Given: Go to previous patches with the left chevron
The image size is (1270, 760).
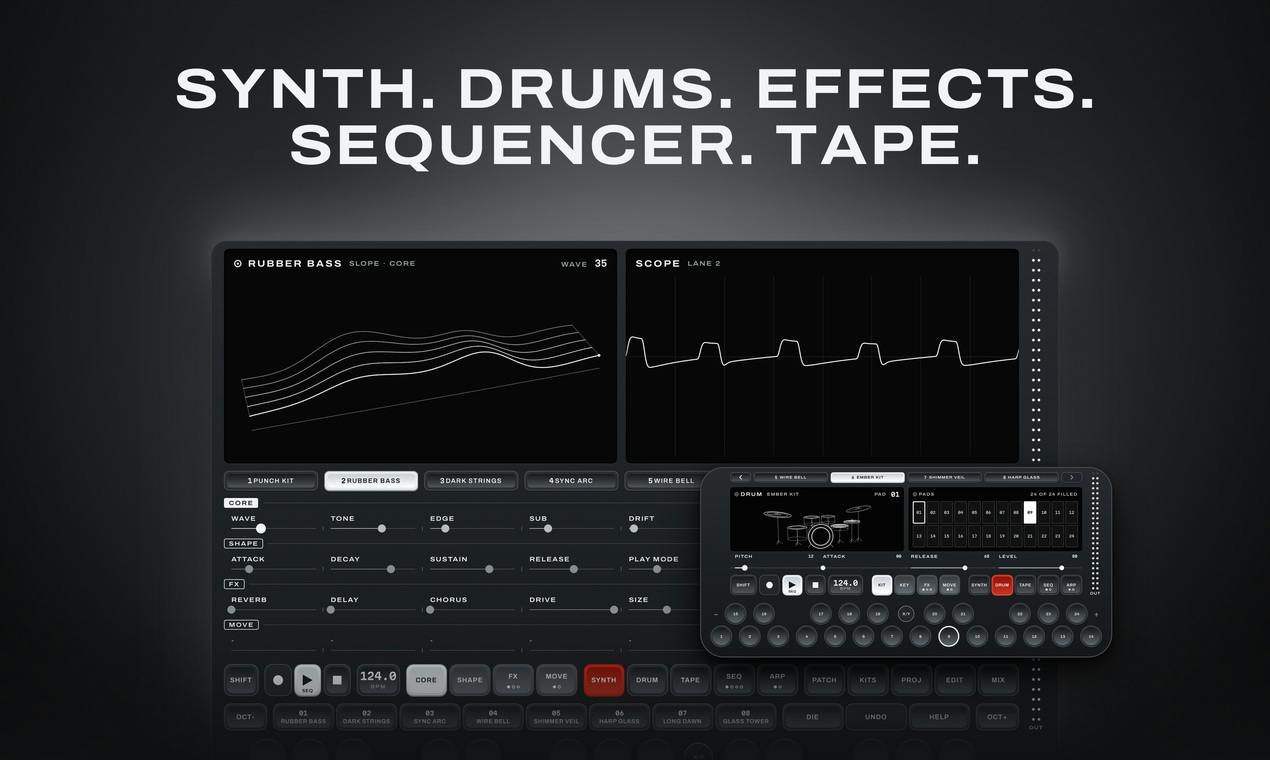Looking at the screenshot, I should (x=741, y=477).
